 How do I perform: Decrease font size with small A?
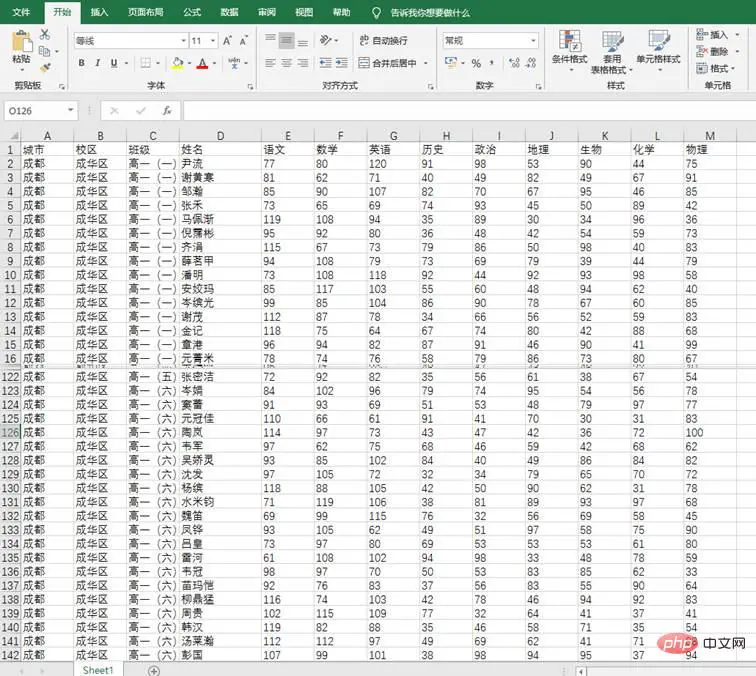point(243,41)
